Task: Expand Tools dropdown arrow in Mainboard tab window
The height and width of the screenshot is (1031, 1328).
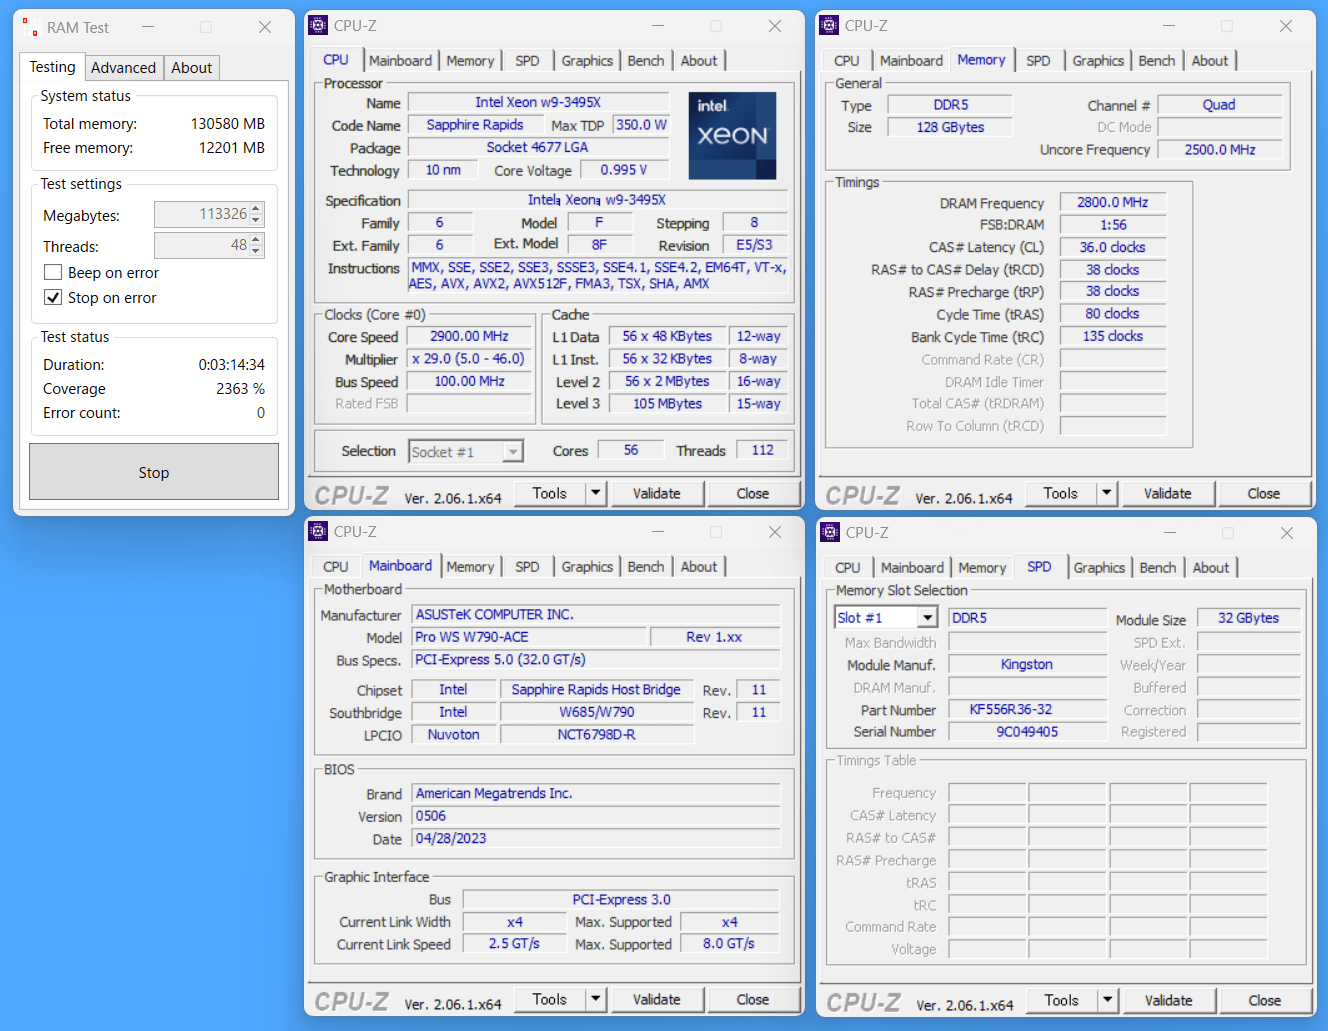Action: [x=596, y=999]
